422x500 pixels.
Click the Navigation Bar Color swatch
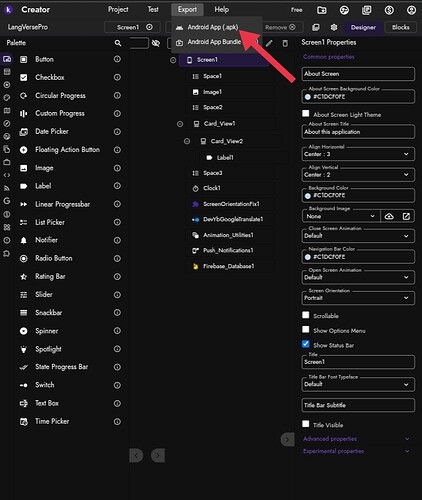[308, 257]
